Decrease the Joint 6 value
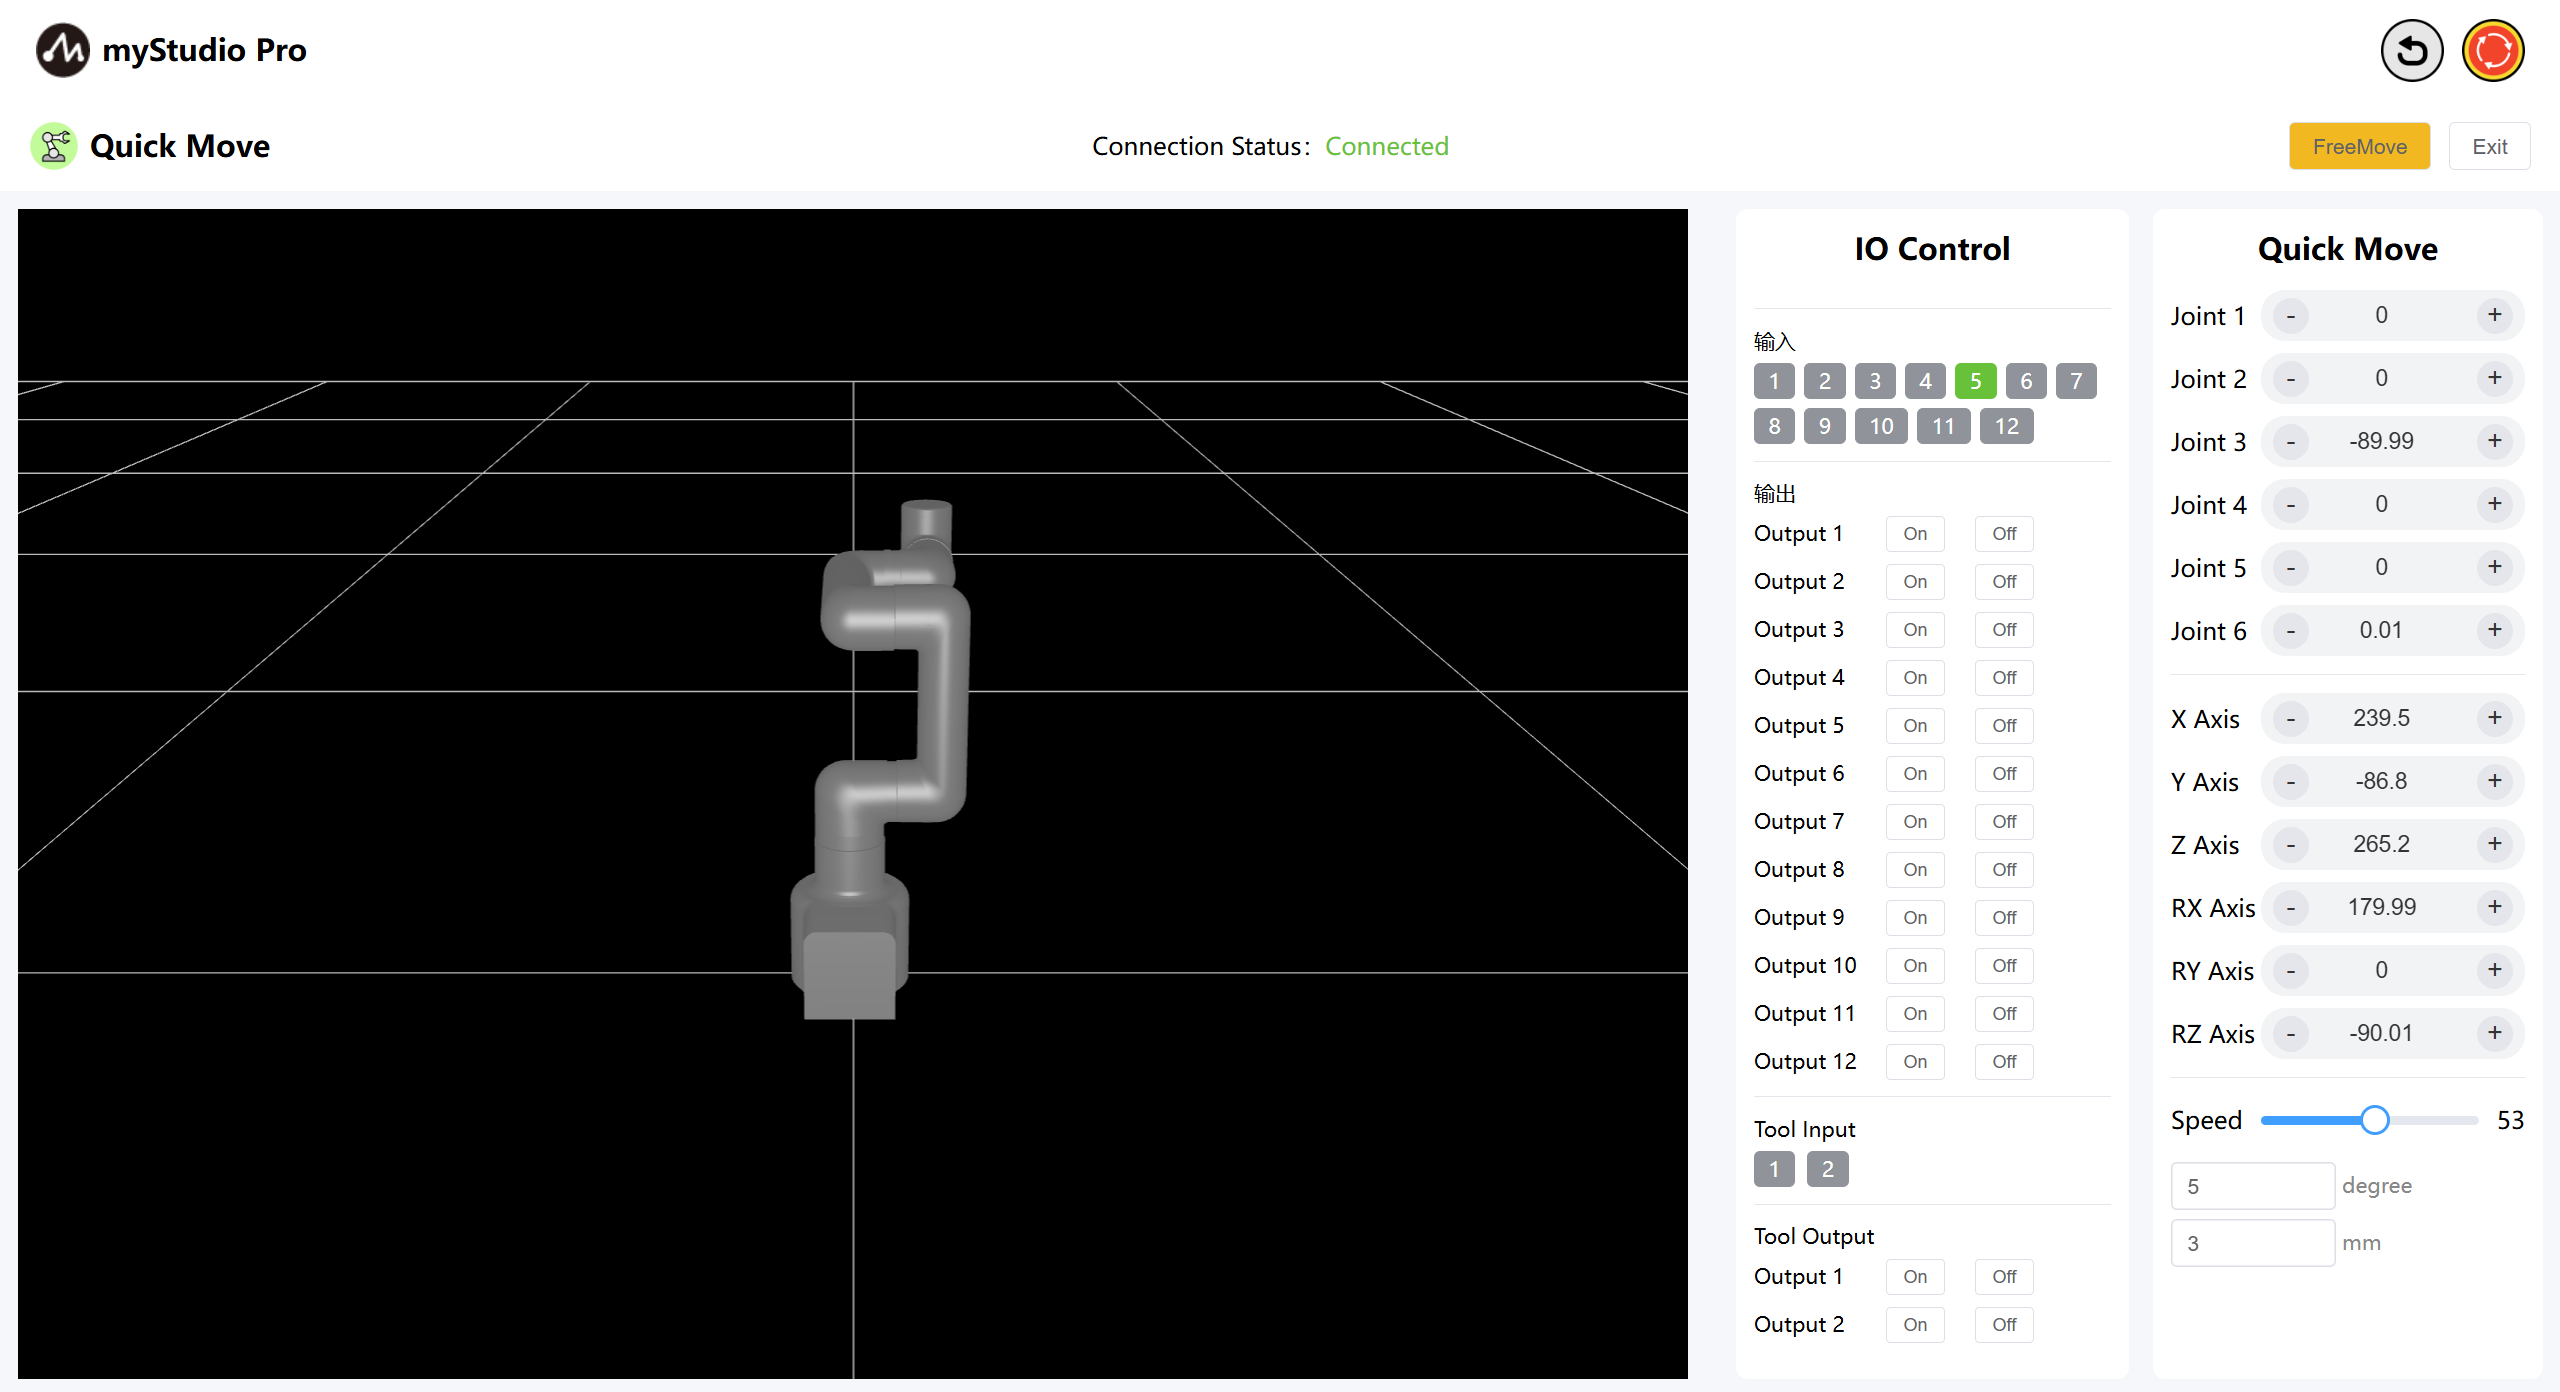 pyautogui.click(x=2290, y=631)
